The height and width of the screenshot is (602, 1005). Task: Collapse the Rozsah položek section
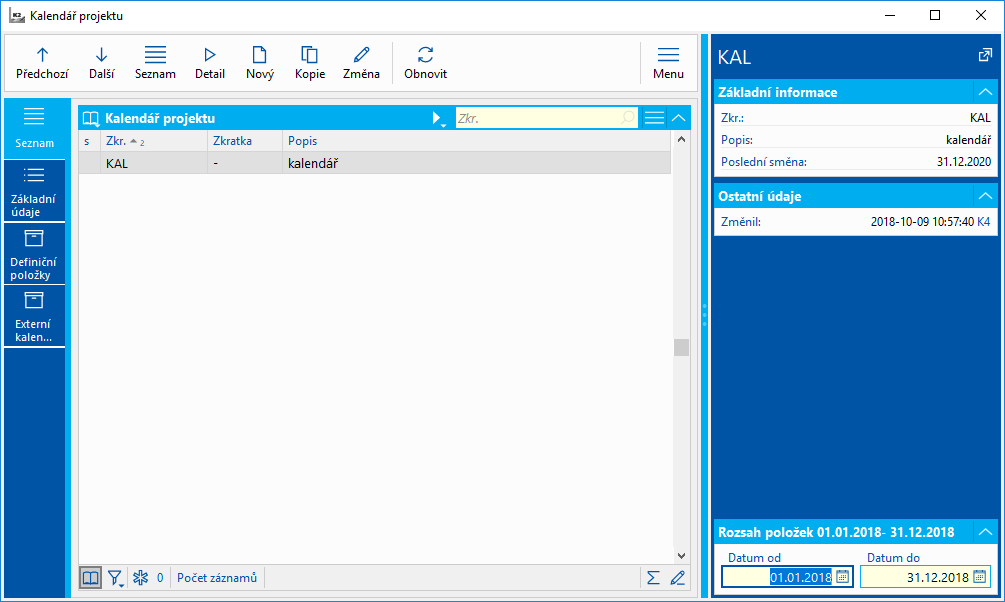pos(985,532)
